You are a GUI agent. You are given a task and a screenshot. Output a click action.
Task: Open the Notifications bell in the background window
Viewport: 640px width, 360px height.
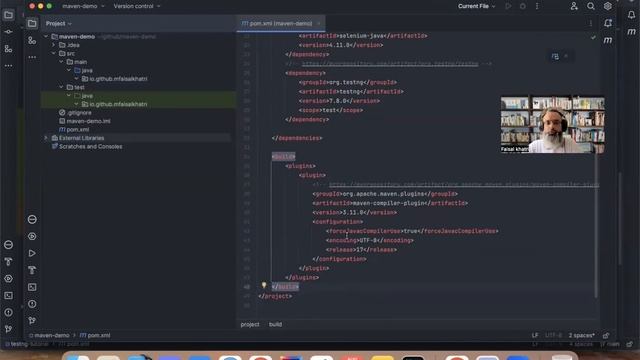(631, 15)
